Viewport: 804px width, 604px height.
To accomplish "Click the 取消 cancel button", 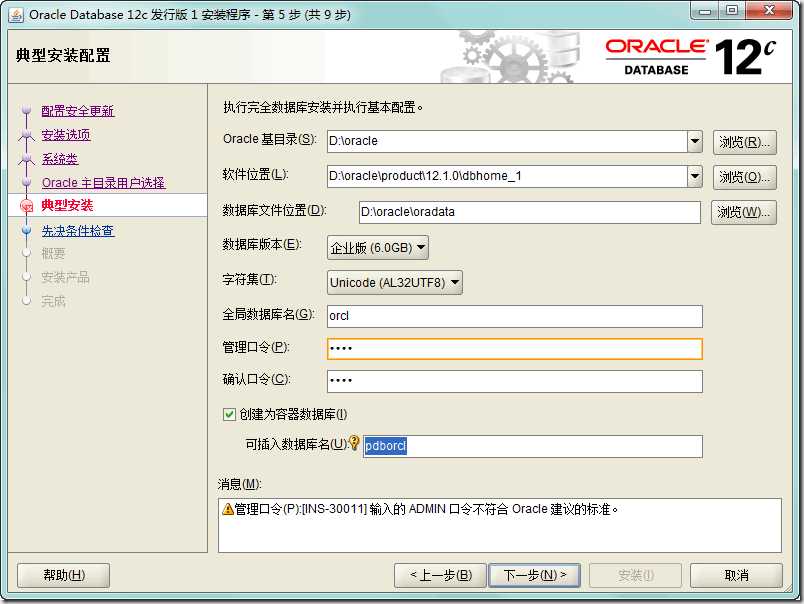I will [736, 575].
